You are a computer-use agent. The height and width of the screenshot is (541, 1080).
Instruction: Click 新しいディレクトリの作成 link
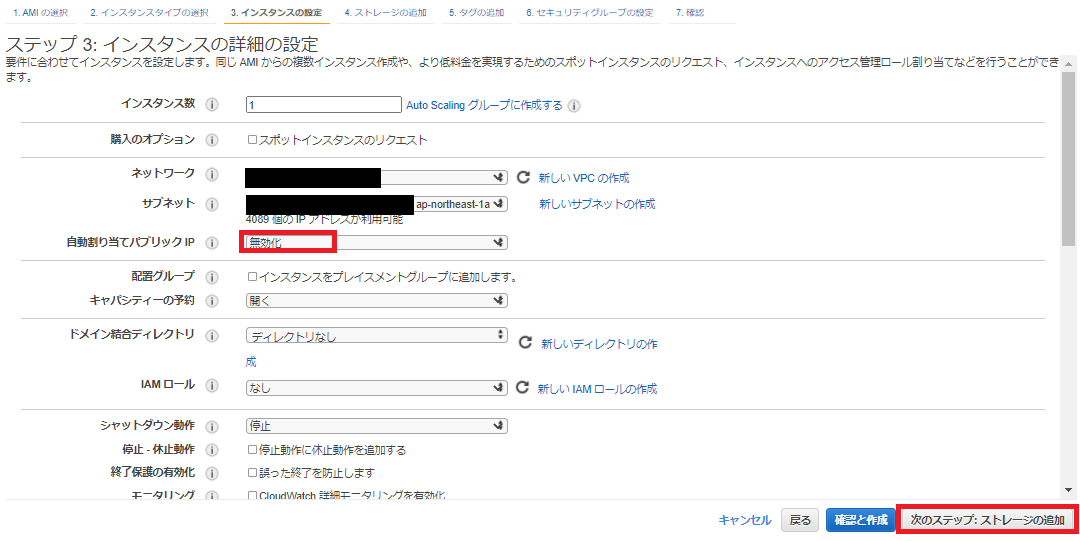pyautogui.click(x=599, y=344)
